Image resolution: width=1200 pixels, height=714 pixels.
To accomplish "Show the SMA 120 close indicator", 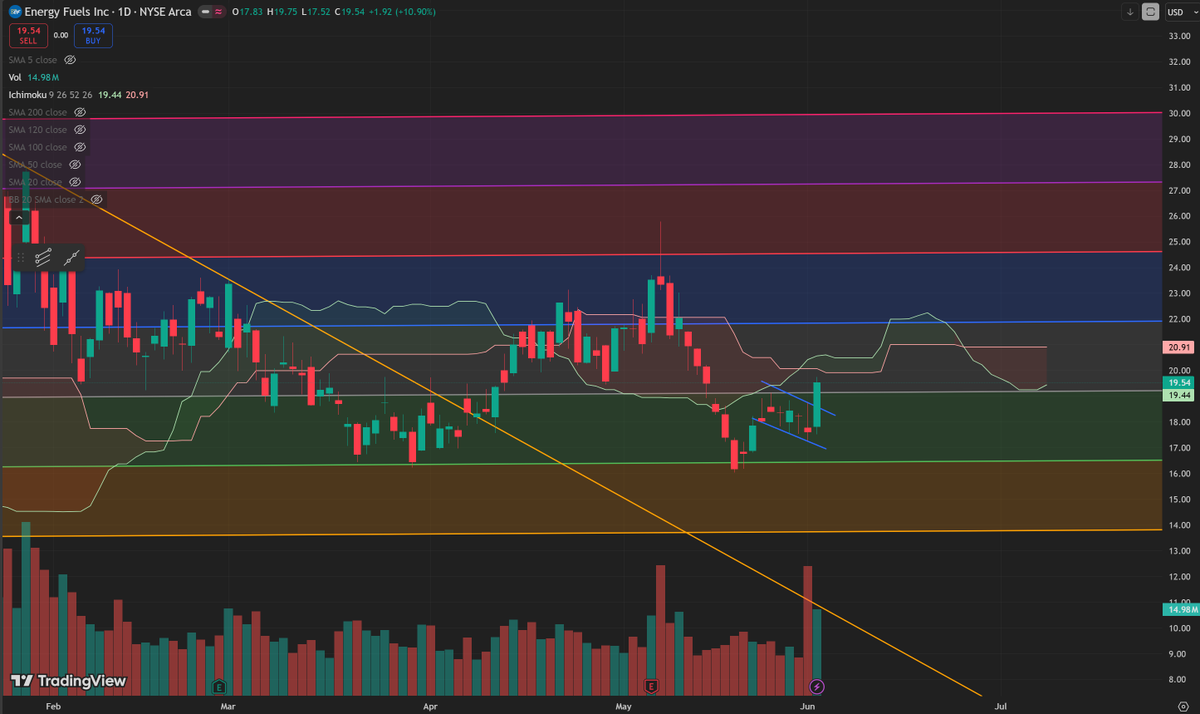I will [79, 129].
